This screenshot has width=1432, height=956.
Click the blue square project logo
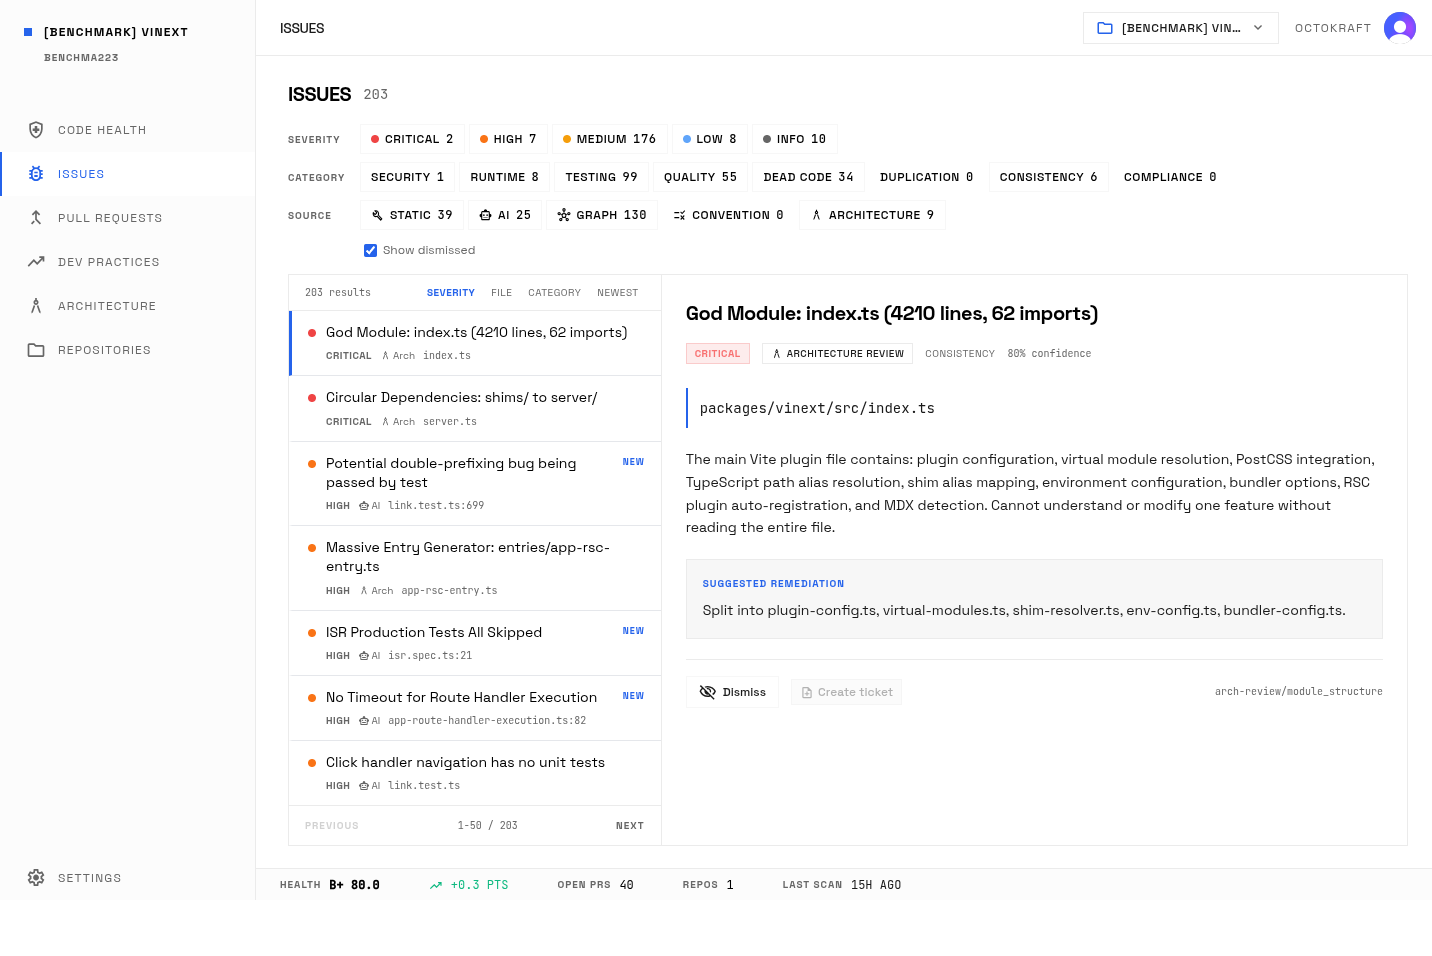(28, 32)
